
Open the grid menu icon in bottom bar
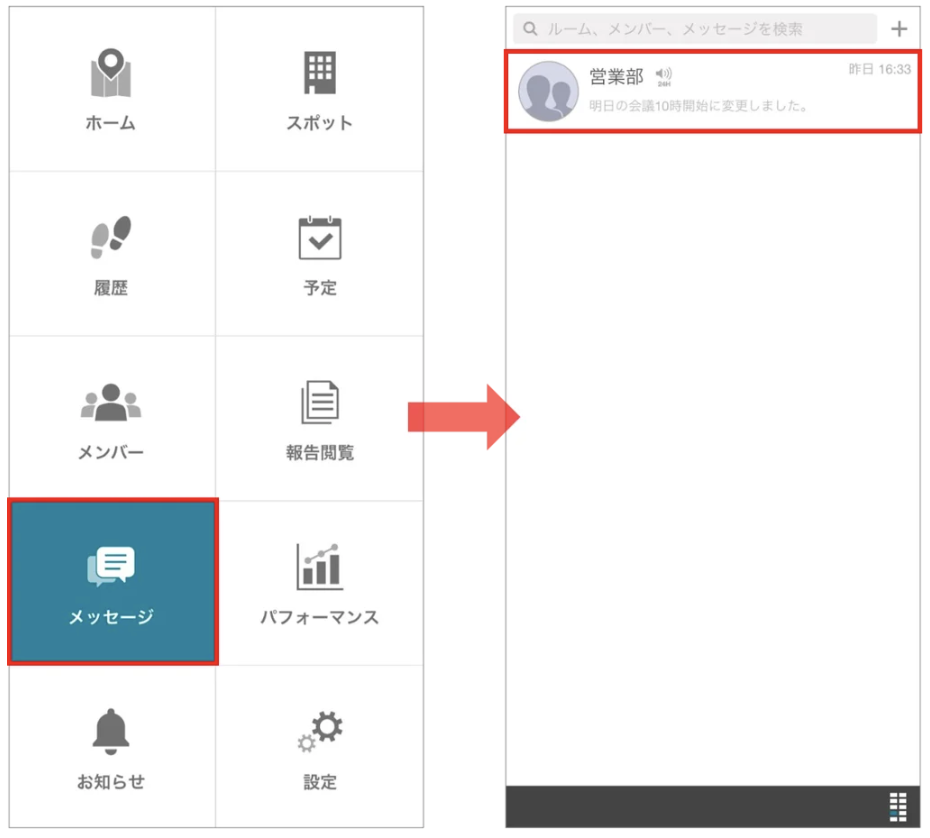(898, 807)
